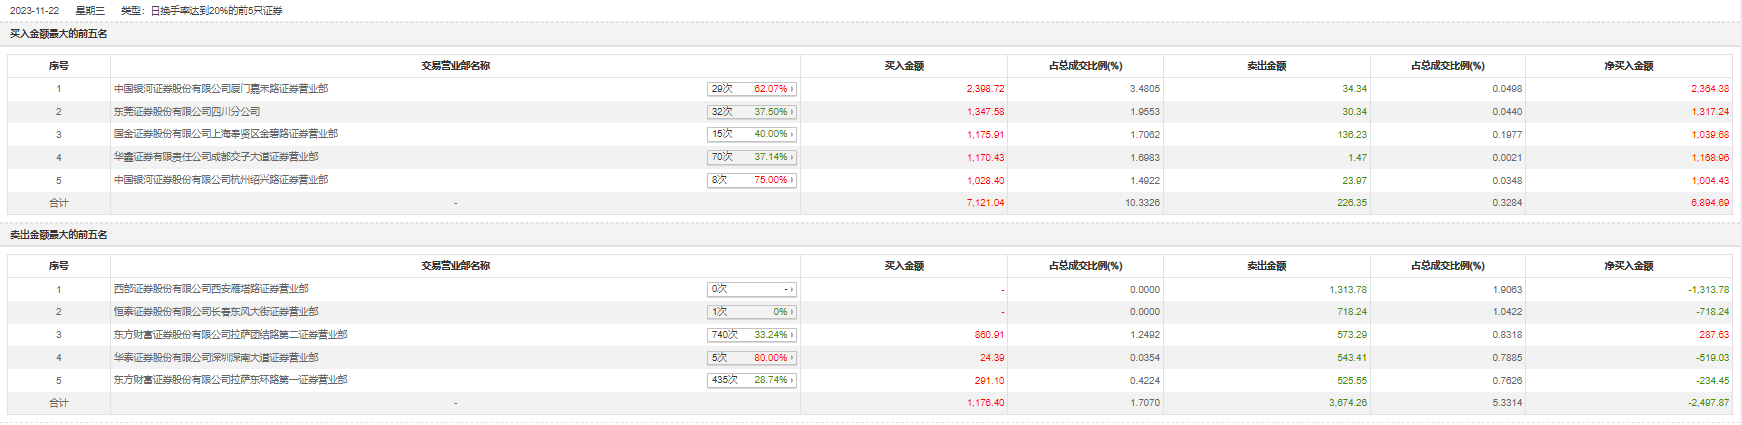Show details for 15次 40.00% badge
Viewport: 1742px width, 425px height.
coord(751,134)
